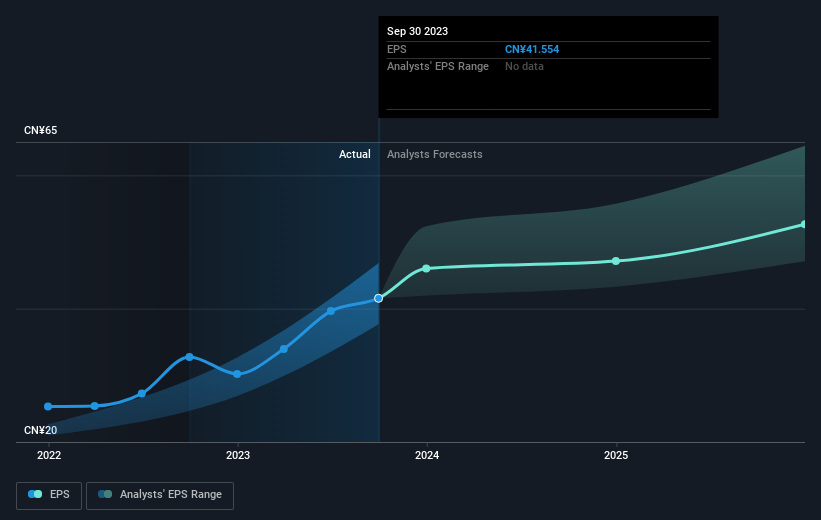Toggle the Analysts' EPS Range legend
This screenshot has width=821, height=520.
pos(160,495)
